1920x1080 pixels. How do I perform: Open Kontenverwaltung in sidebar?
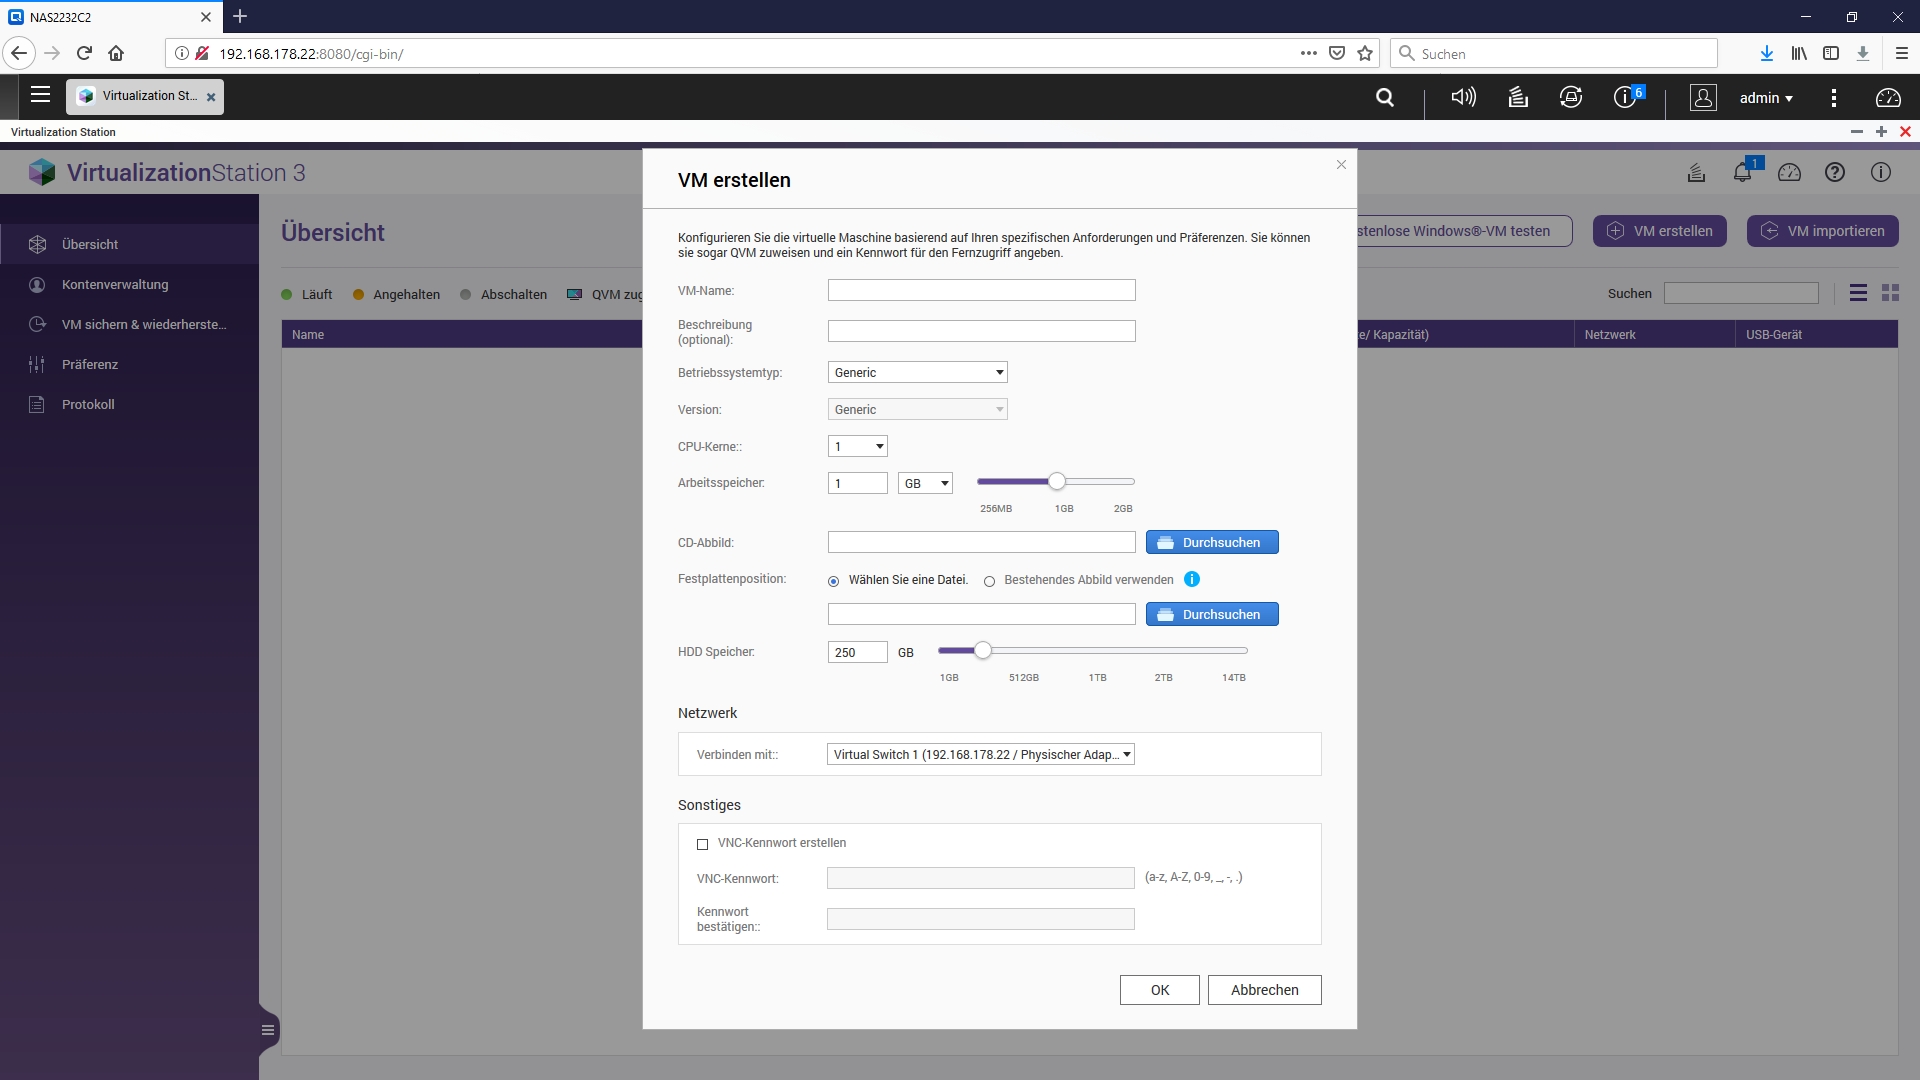pos(115,285)
